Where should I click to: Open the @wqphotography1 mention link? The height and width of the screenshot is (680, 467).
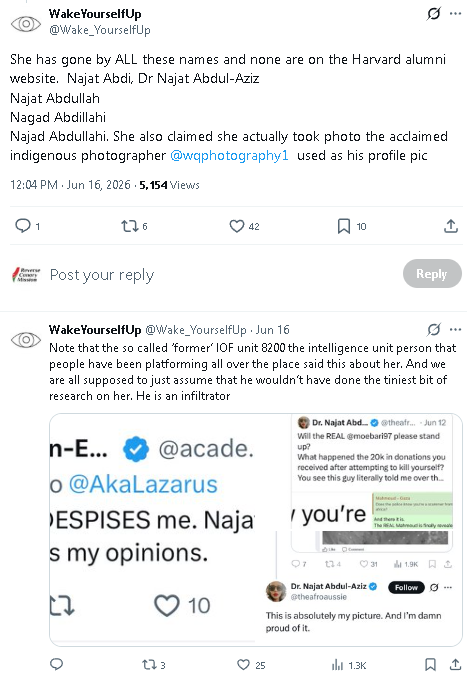pos(229,155)
